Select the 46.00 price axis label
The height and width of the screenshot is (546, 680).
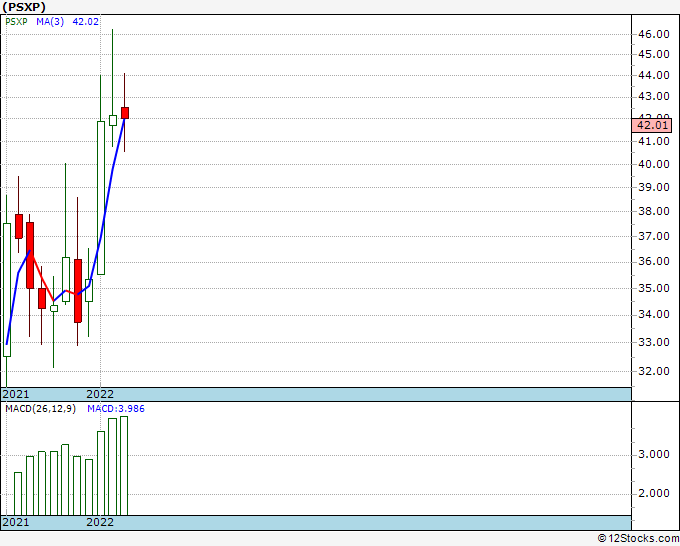click(654, 34)
